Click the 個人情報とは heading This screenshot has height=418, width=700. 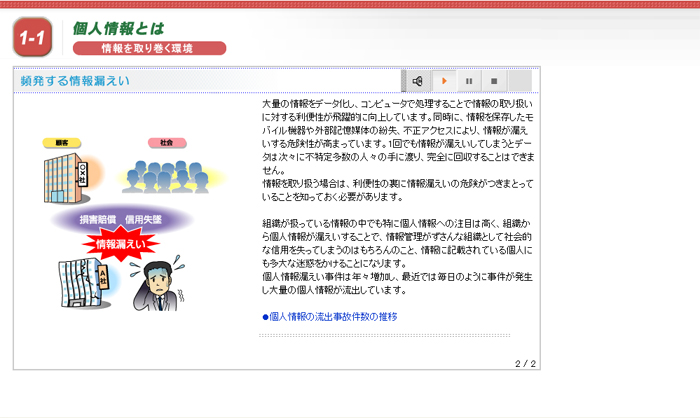(x=118, y=28)
